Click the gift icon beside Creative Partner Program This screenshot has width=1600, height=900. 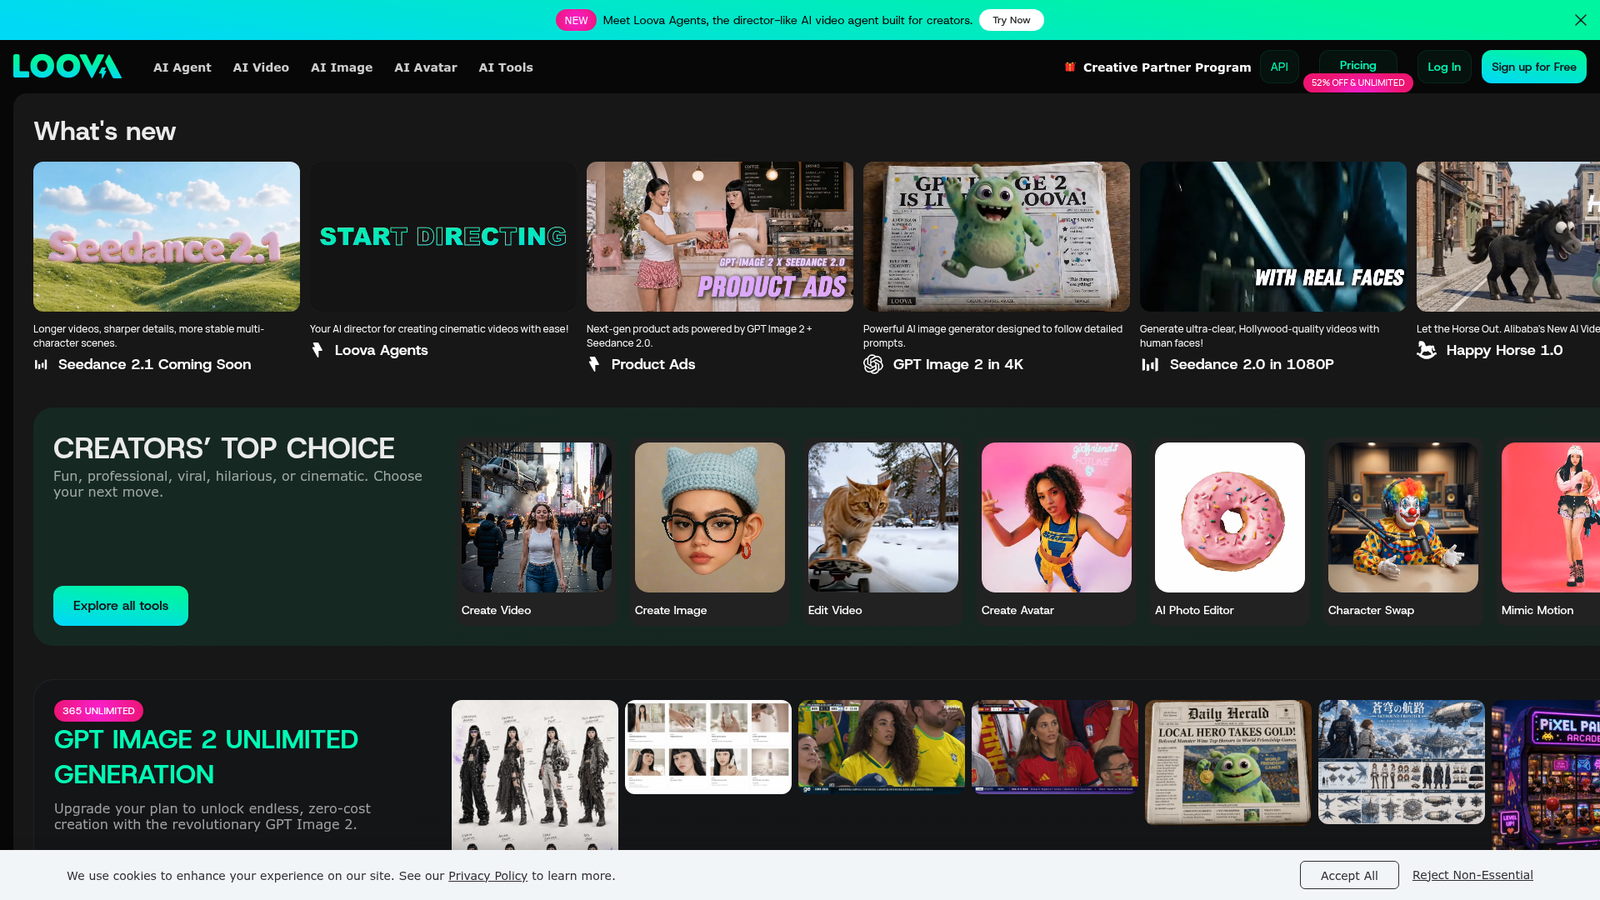coord(1070,67)
